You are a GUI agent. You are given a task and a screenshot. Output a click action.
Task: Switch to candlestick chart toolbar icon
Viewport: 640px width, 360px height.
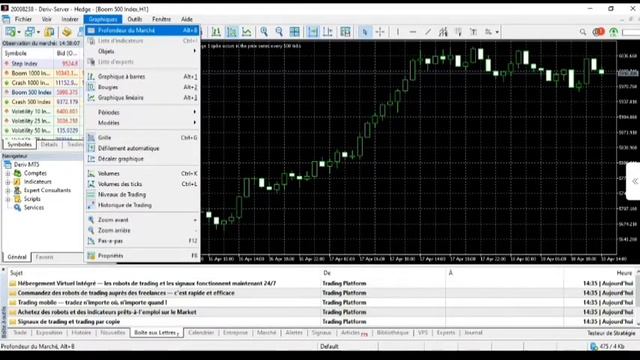coord(231,32)
